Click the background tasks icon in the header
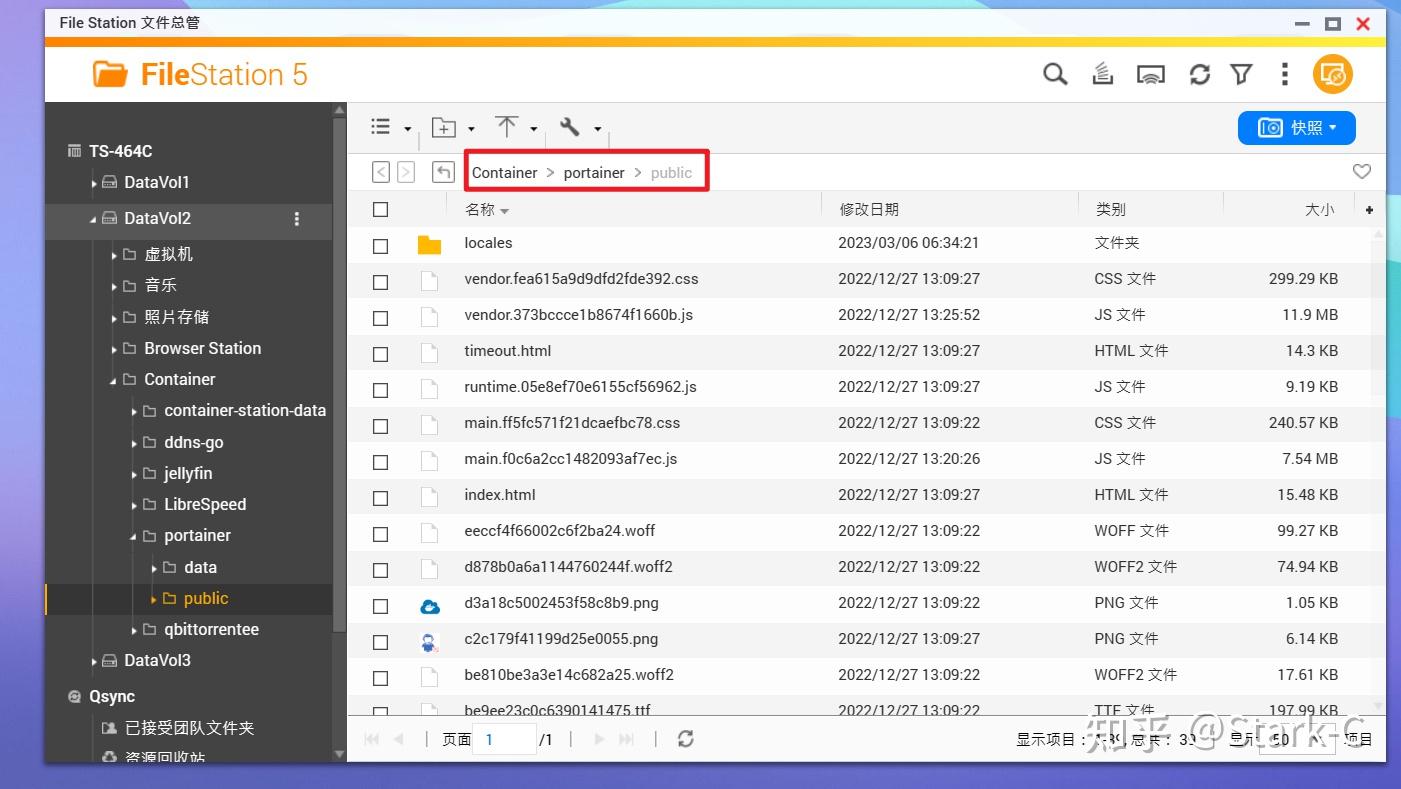Image resolution: width=1401 pixels, height=789 pixels. [x=1102, y=73]
